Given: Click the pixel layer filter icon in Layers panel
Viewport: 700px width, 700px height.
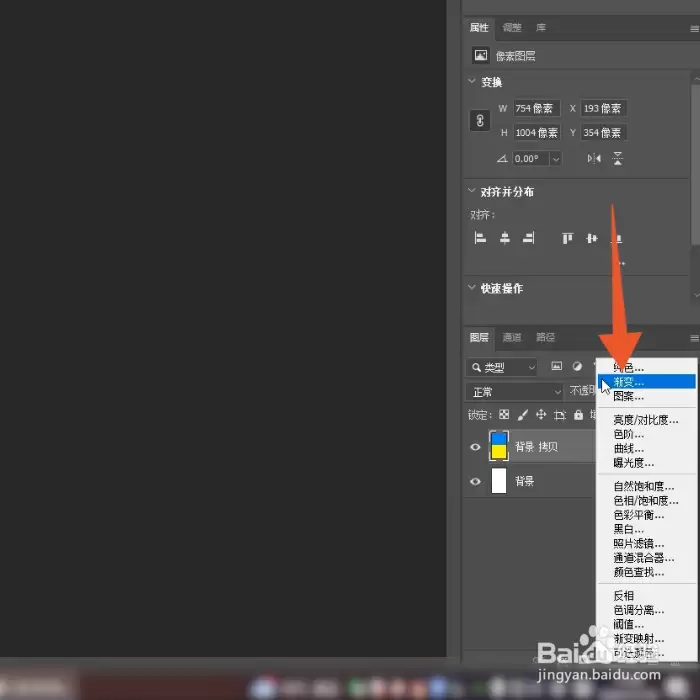Looking at the screenshot, I should 557,367.
